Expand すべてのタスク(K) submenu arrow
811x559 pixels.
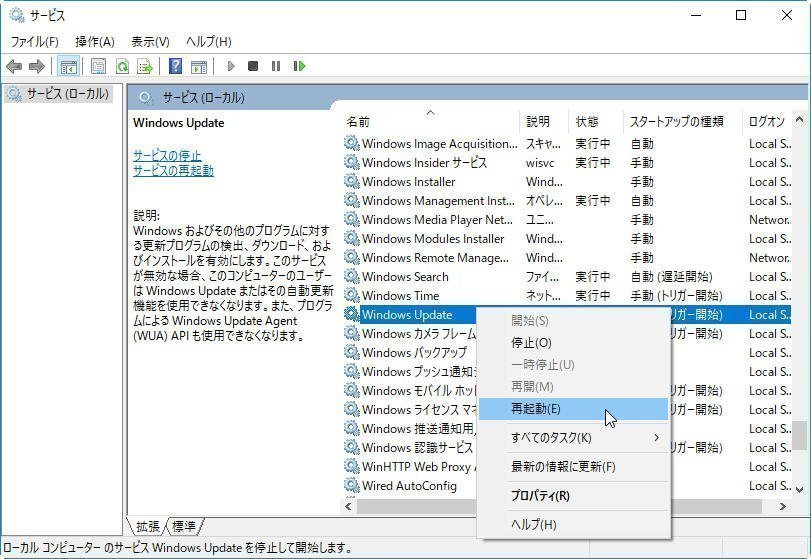tap(656, 437)
